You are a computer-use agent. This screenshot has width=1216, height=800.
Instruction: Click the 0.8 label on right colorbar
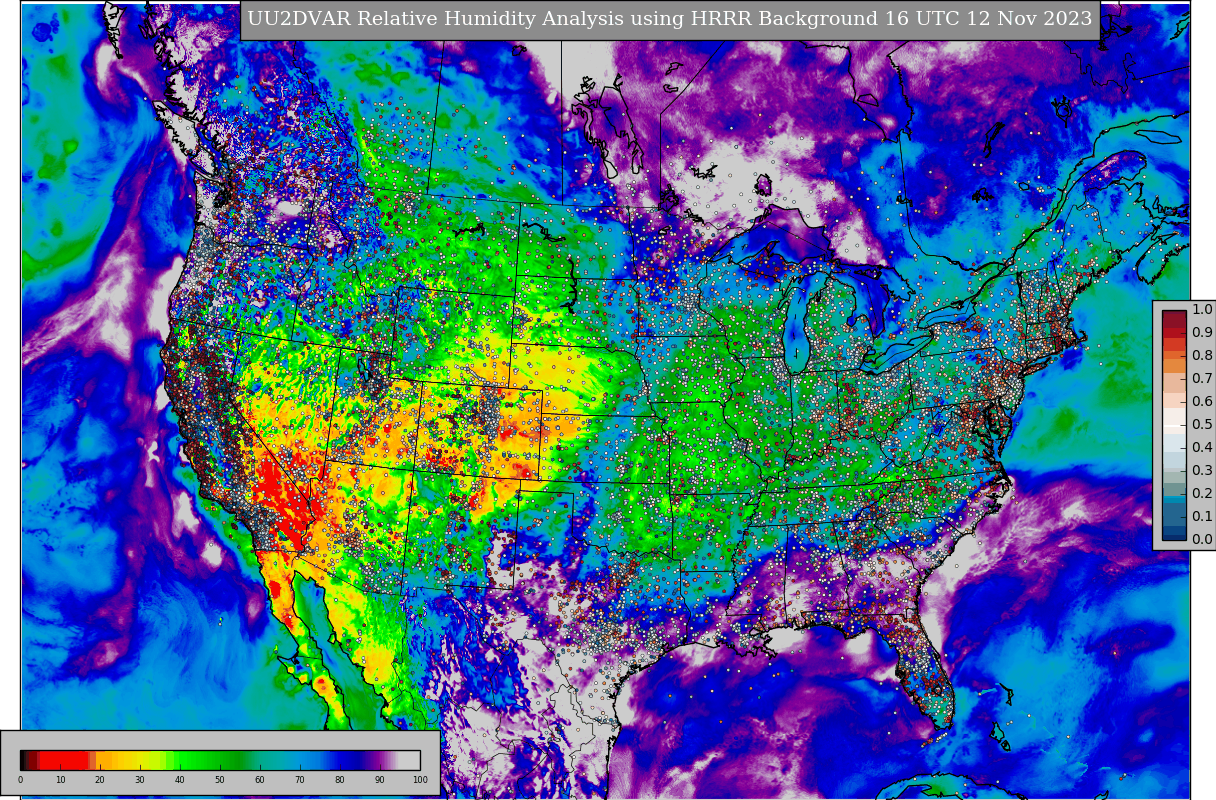1201,356
